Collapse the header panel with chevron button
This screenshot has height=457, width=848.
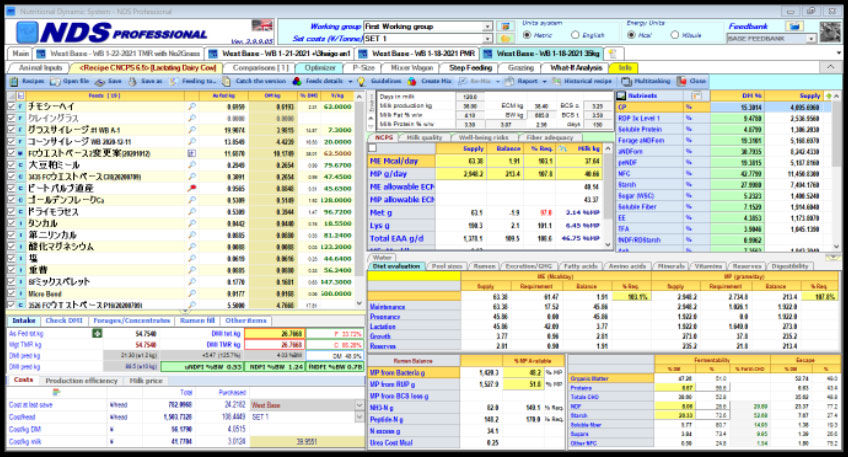click(x=830, y=67)
